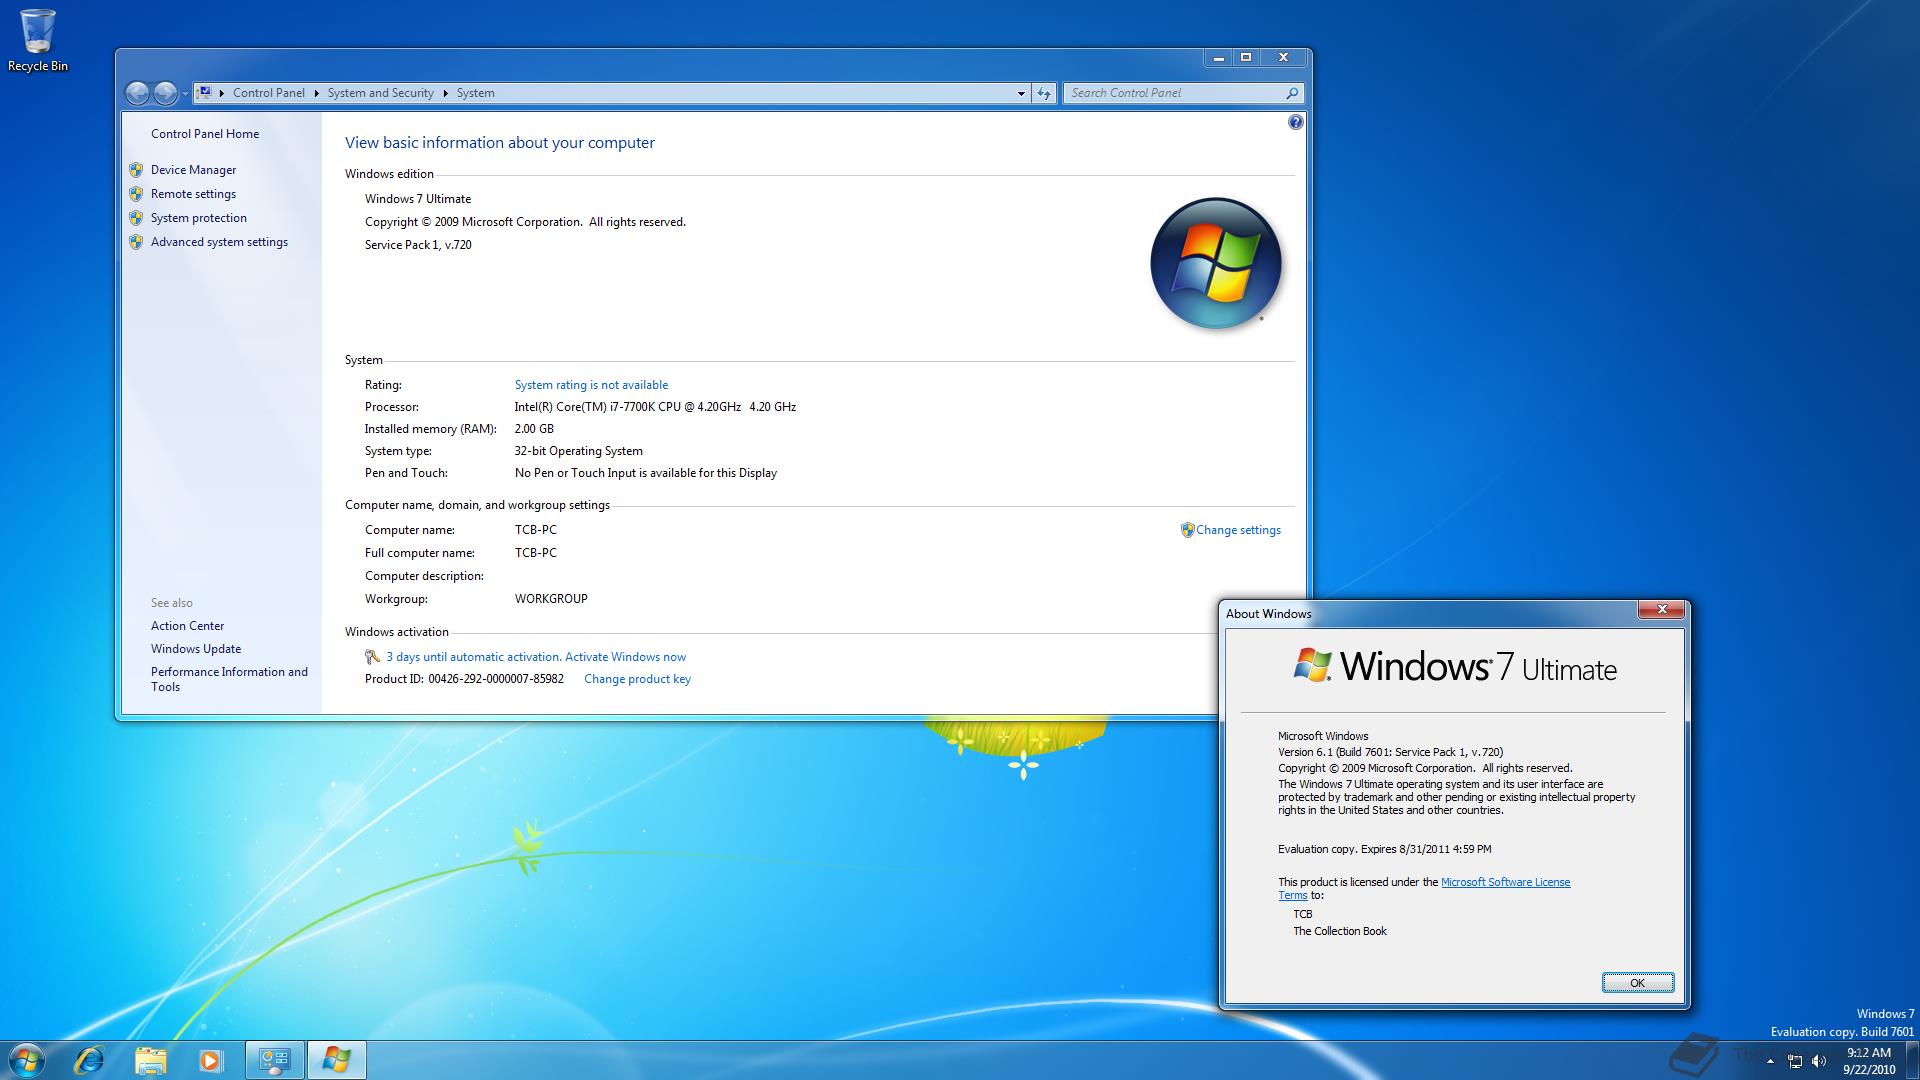The width and height of the screenshot is (1920, 1080).
Task: Open Action Center under See also
Action: click(x=187, y=626)
